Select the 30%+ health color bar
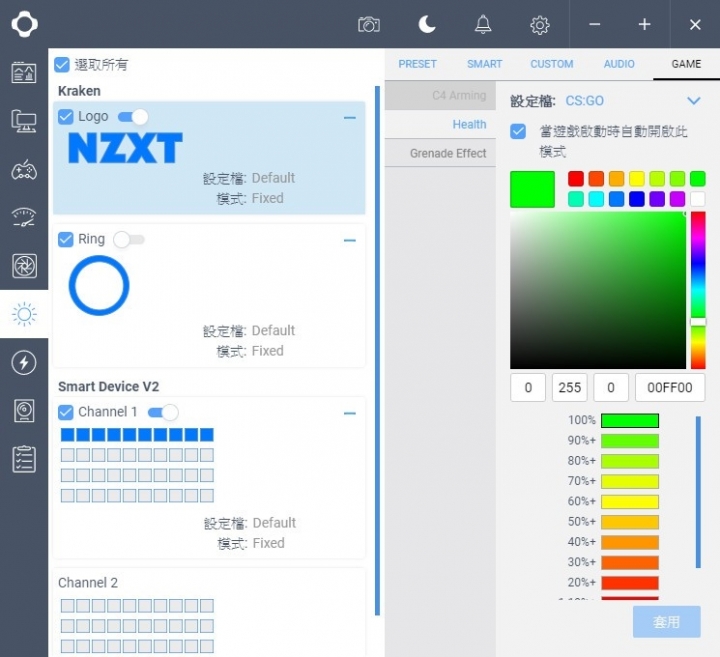This screenshot has height=657, width=720. pos(630,562)
